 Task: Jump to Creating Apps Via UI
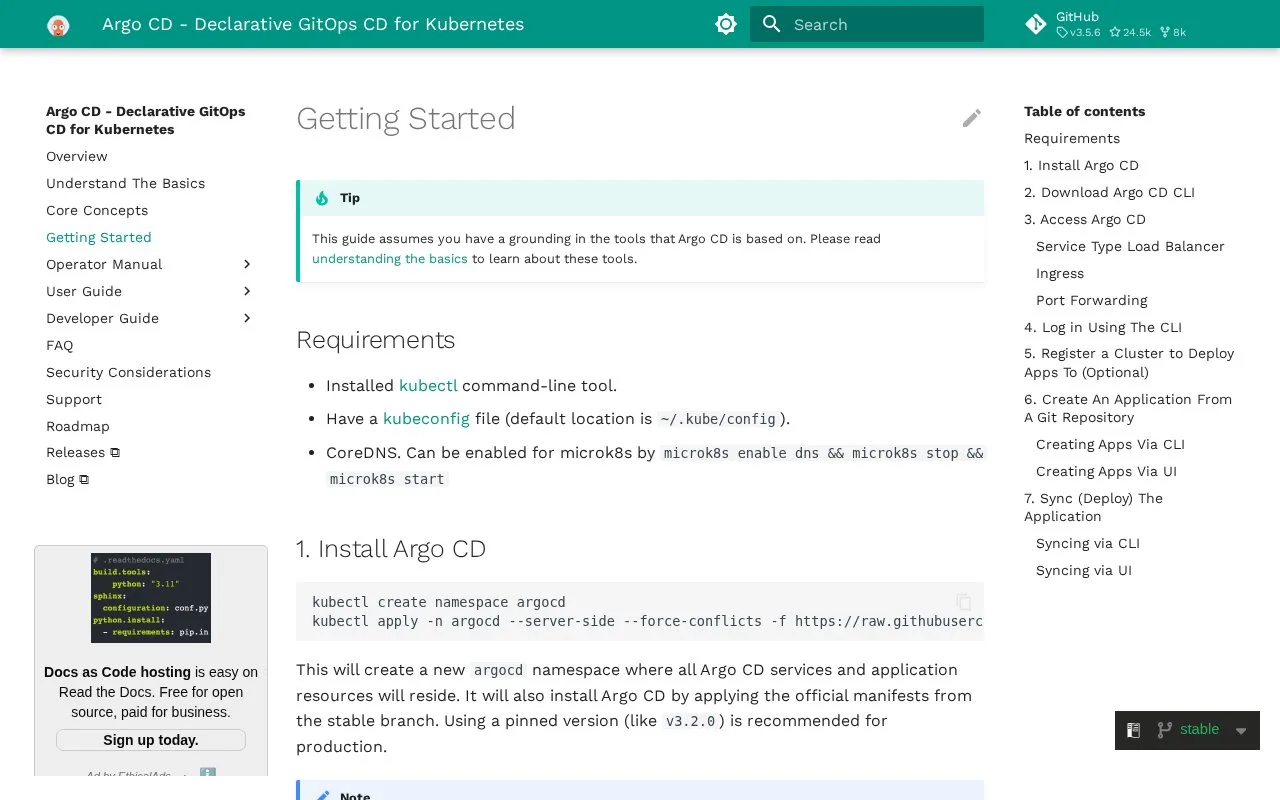(x=1106, y=471)
